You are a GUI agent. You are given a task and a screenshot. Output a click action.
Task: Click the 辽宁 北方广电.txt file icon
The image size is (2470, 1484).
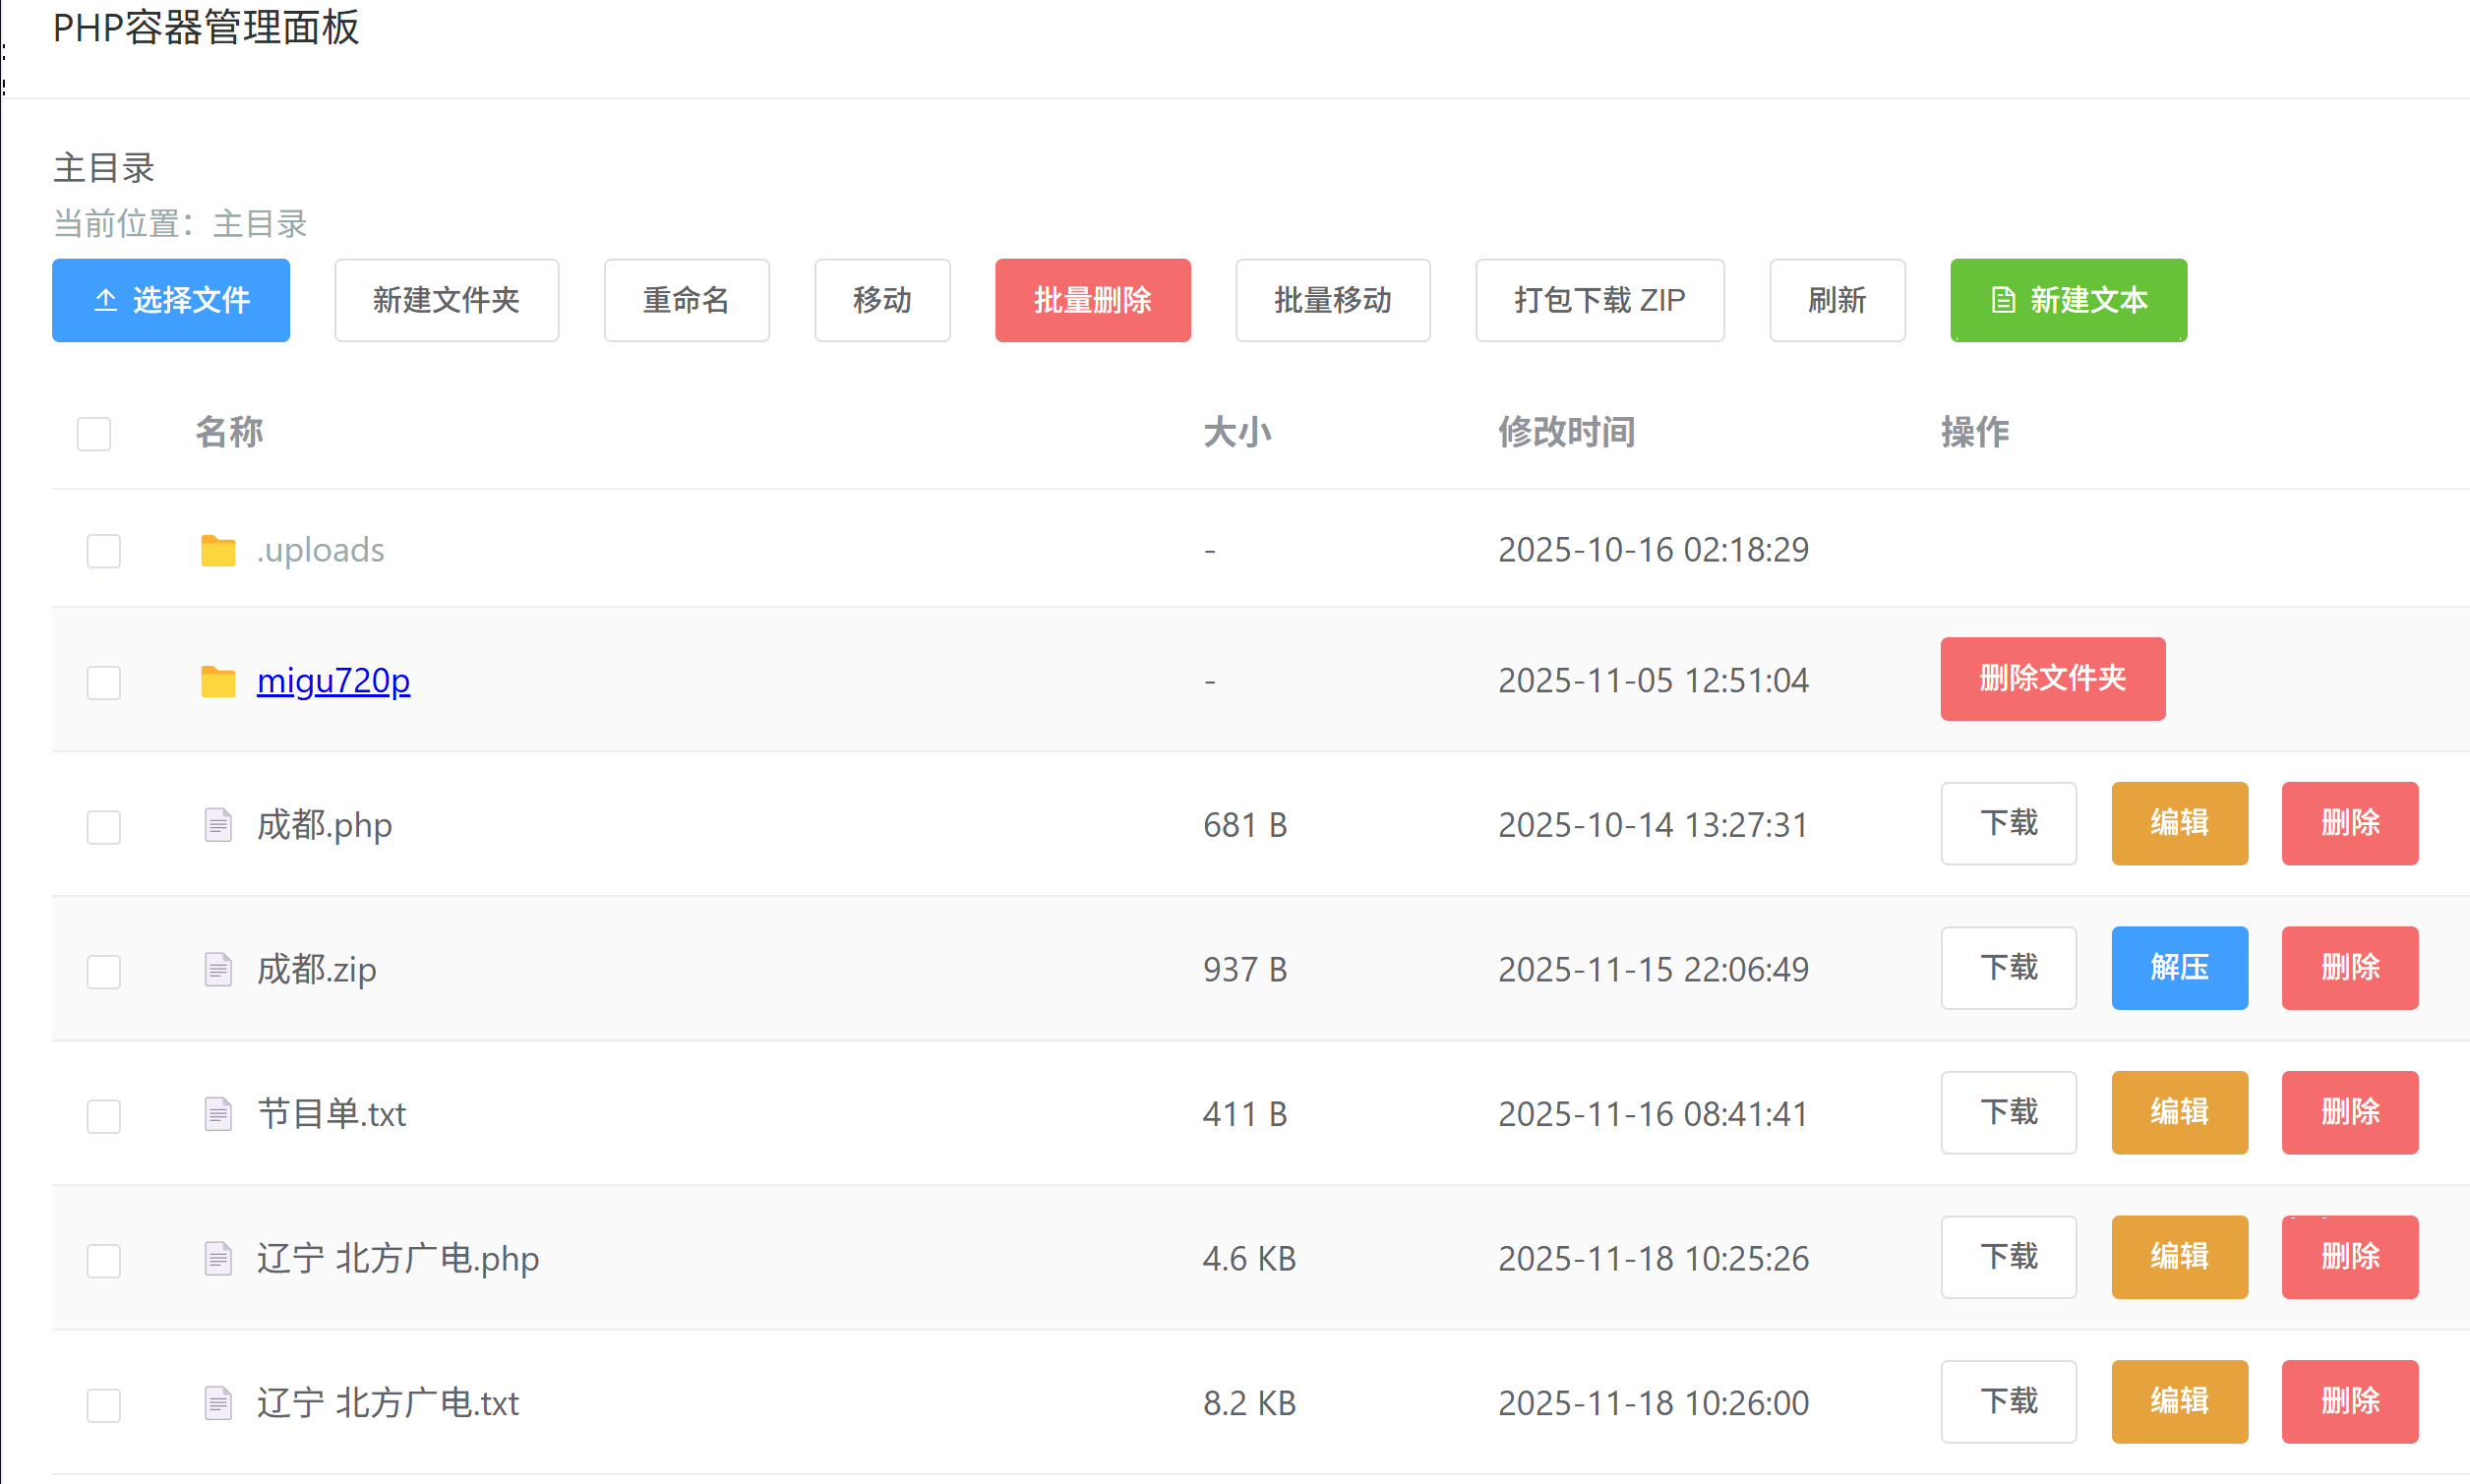tap(217, 1403)
